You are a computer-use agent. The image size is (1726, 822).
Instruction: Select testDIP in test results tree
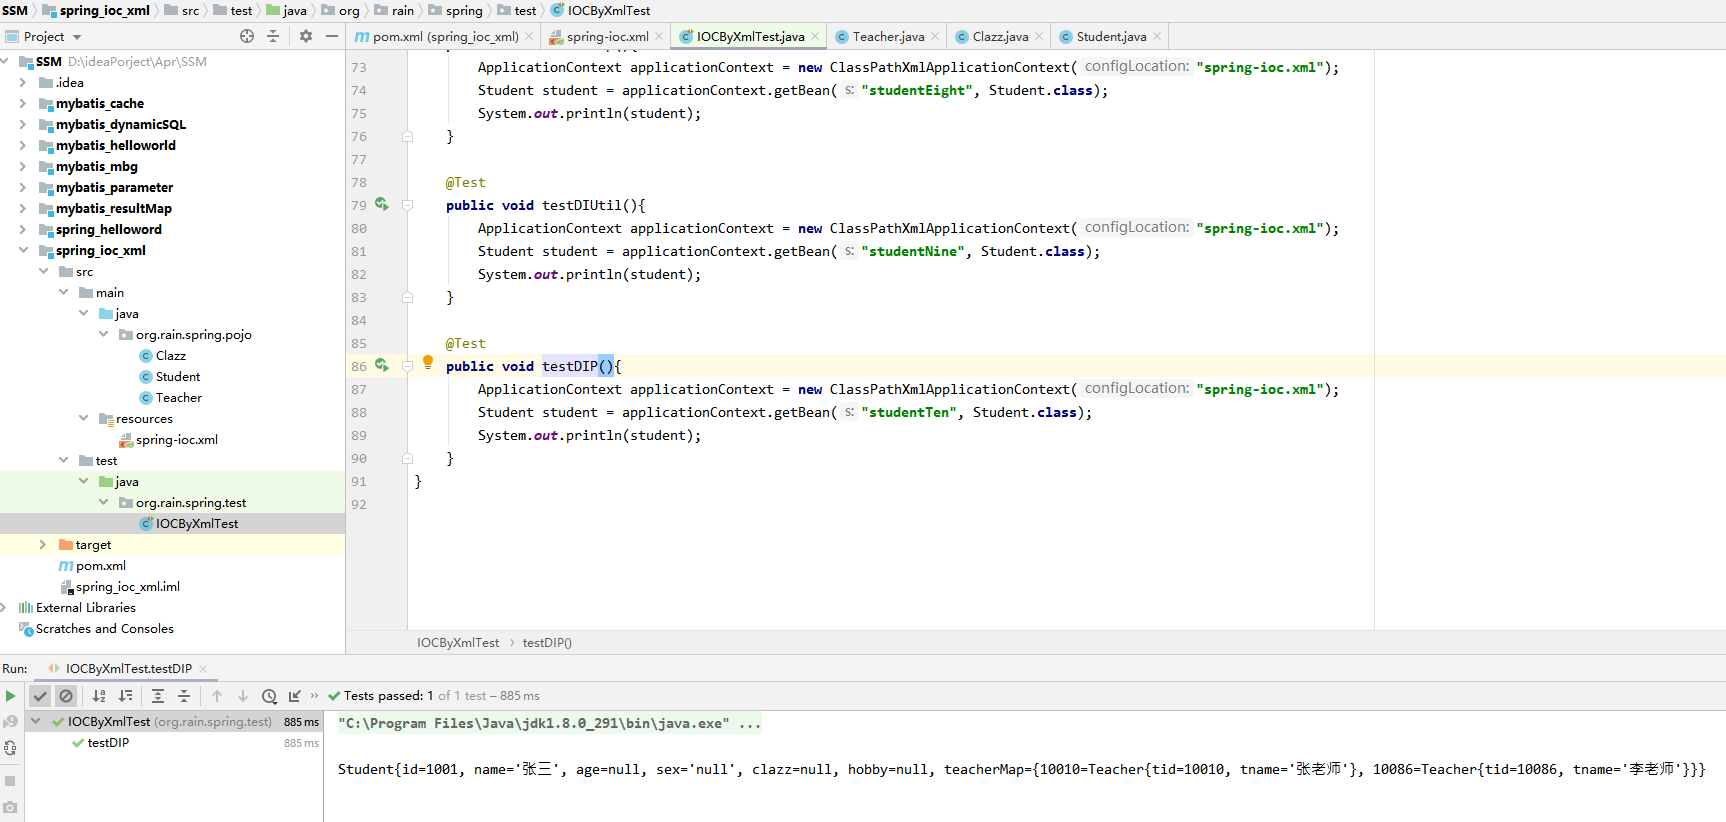tap(108, 743)
